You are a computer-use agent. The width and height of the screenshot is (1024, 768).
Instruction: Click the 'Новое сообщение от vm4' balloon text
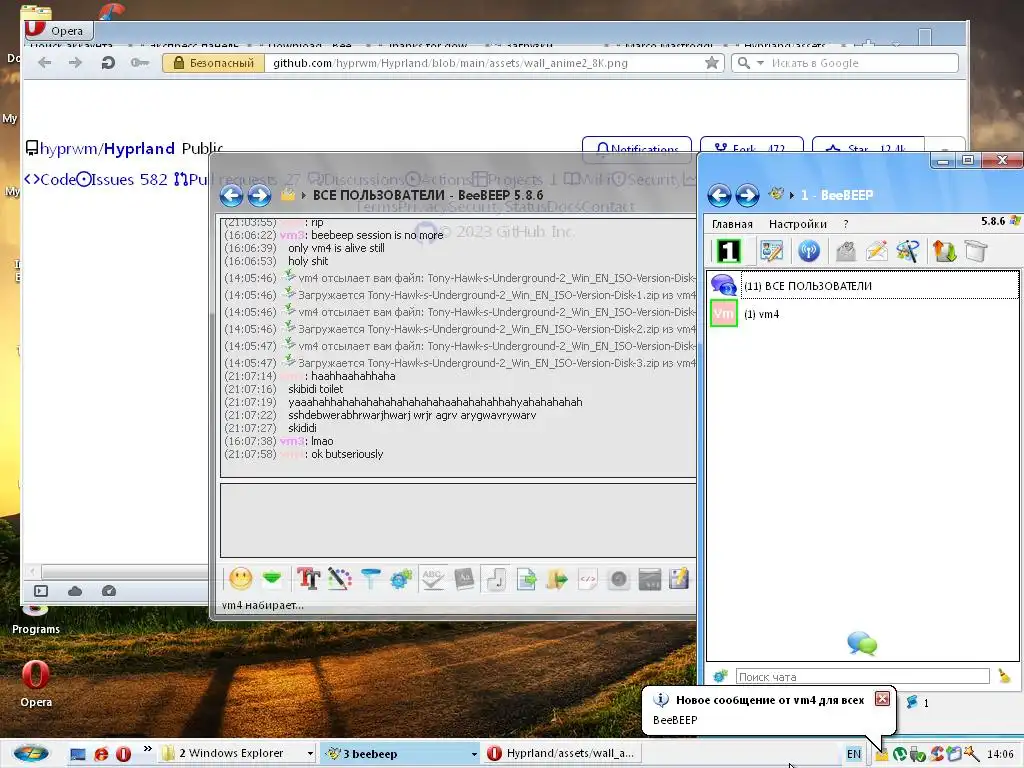(x=770, y=700)
